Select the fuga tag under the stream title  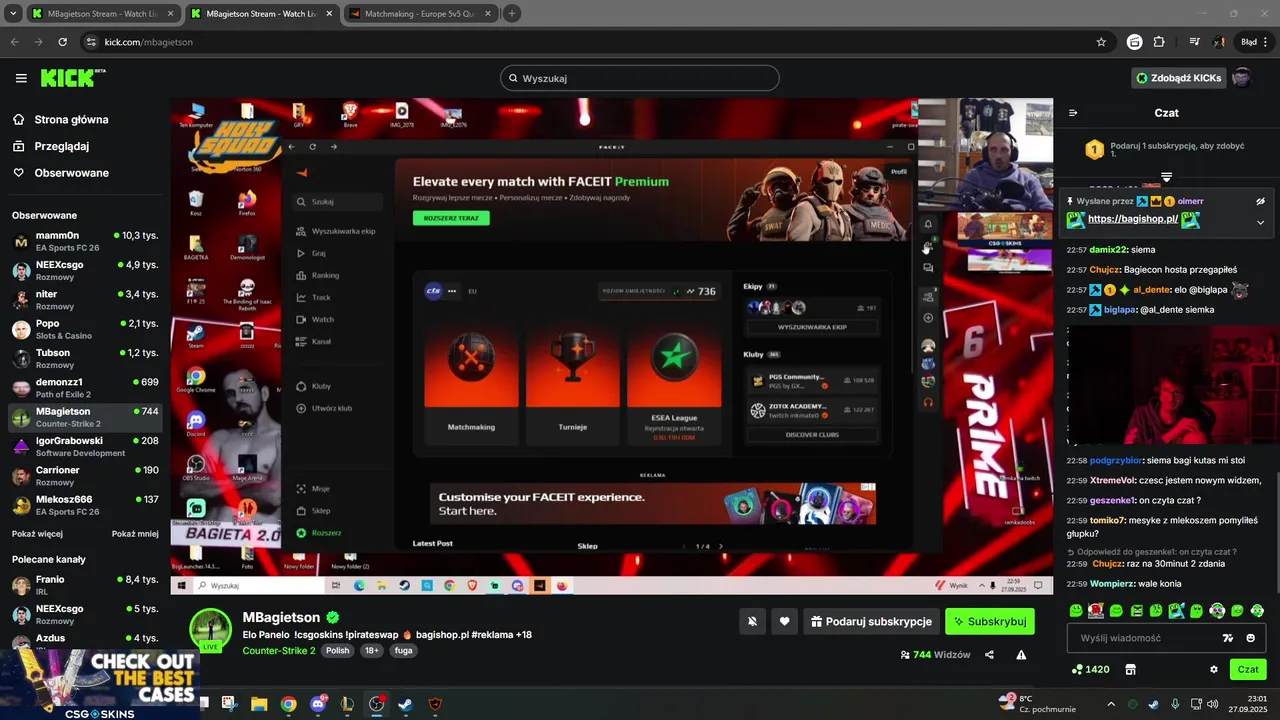point(403,650)
